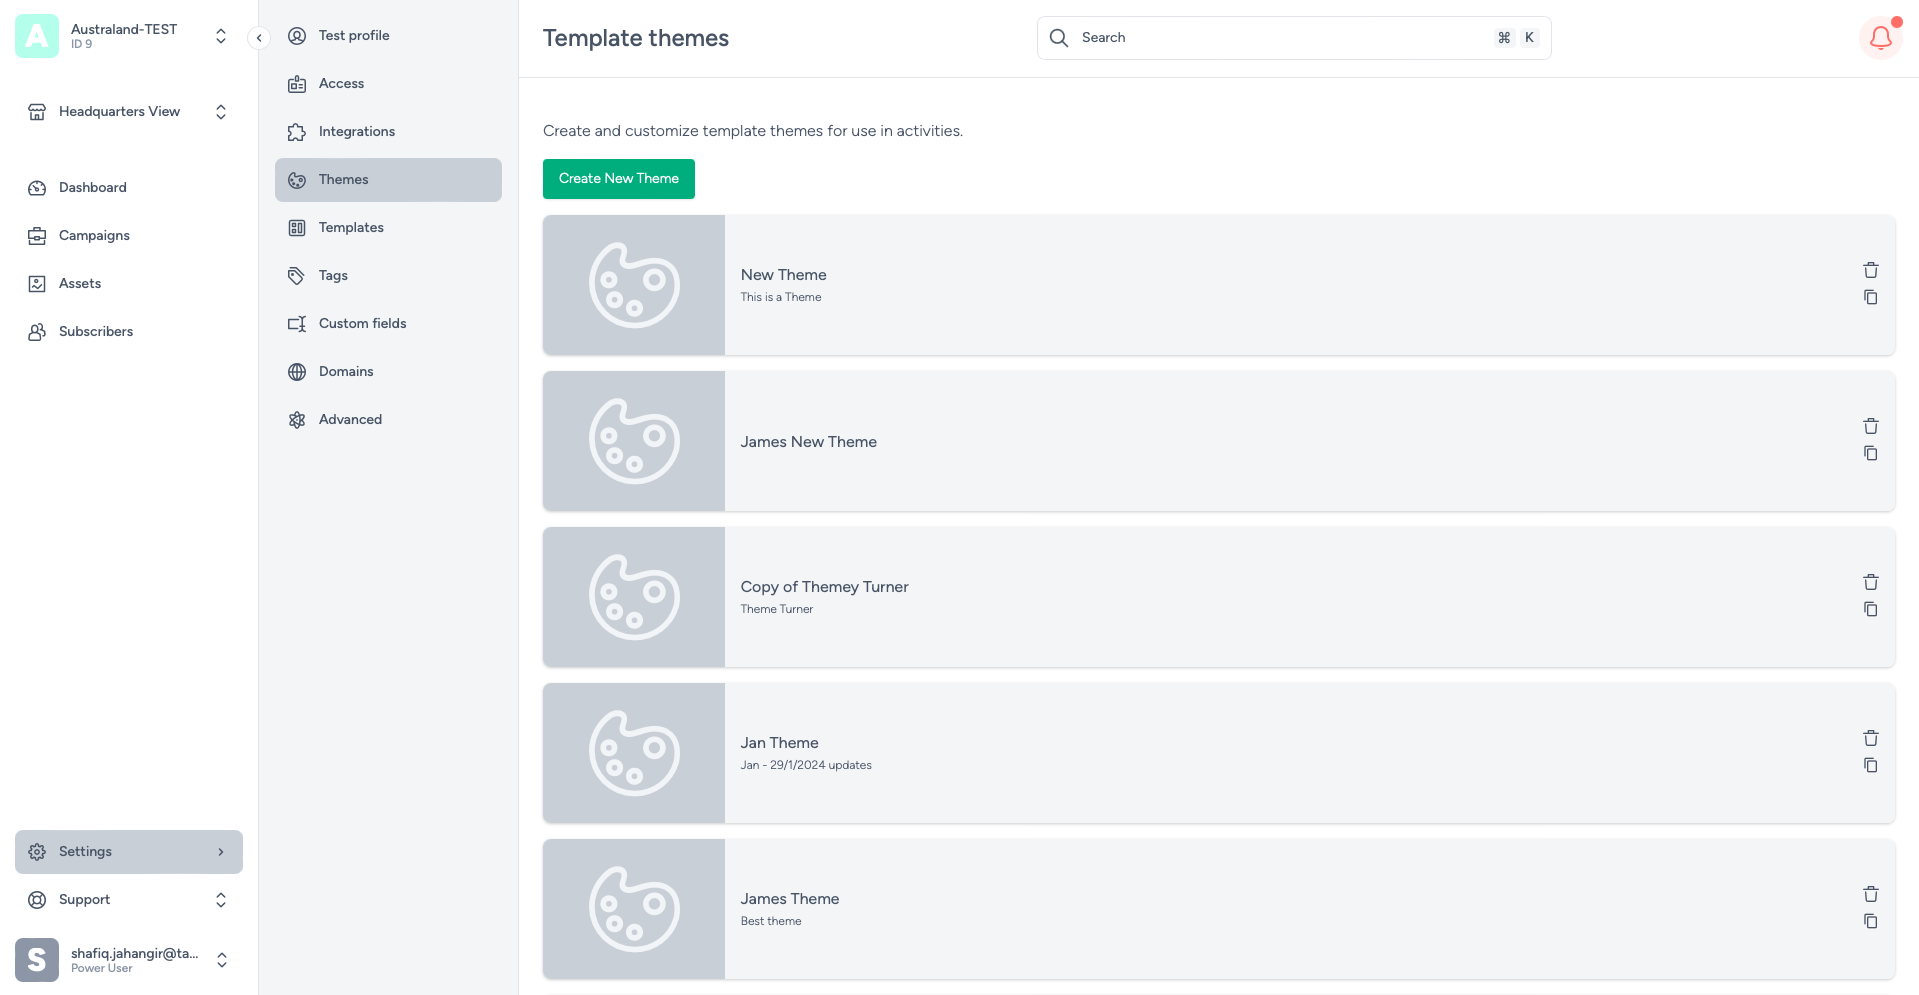The height and width of the screenshot is (995, 1919).
Task: Copy the Jan Theme
Action: click(x=1870, y=766)
